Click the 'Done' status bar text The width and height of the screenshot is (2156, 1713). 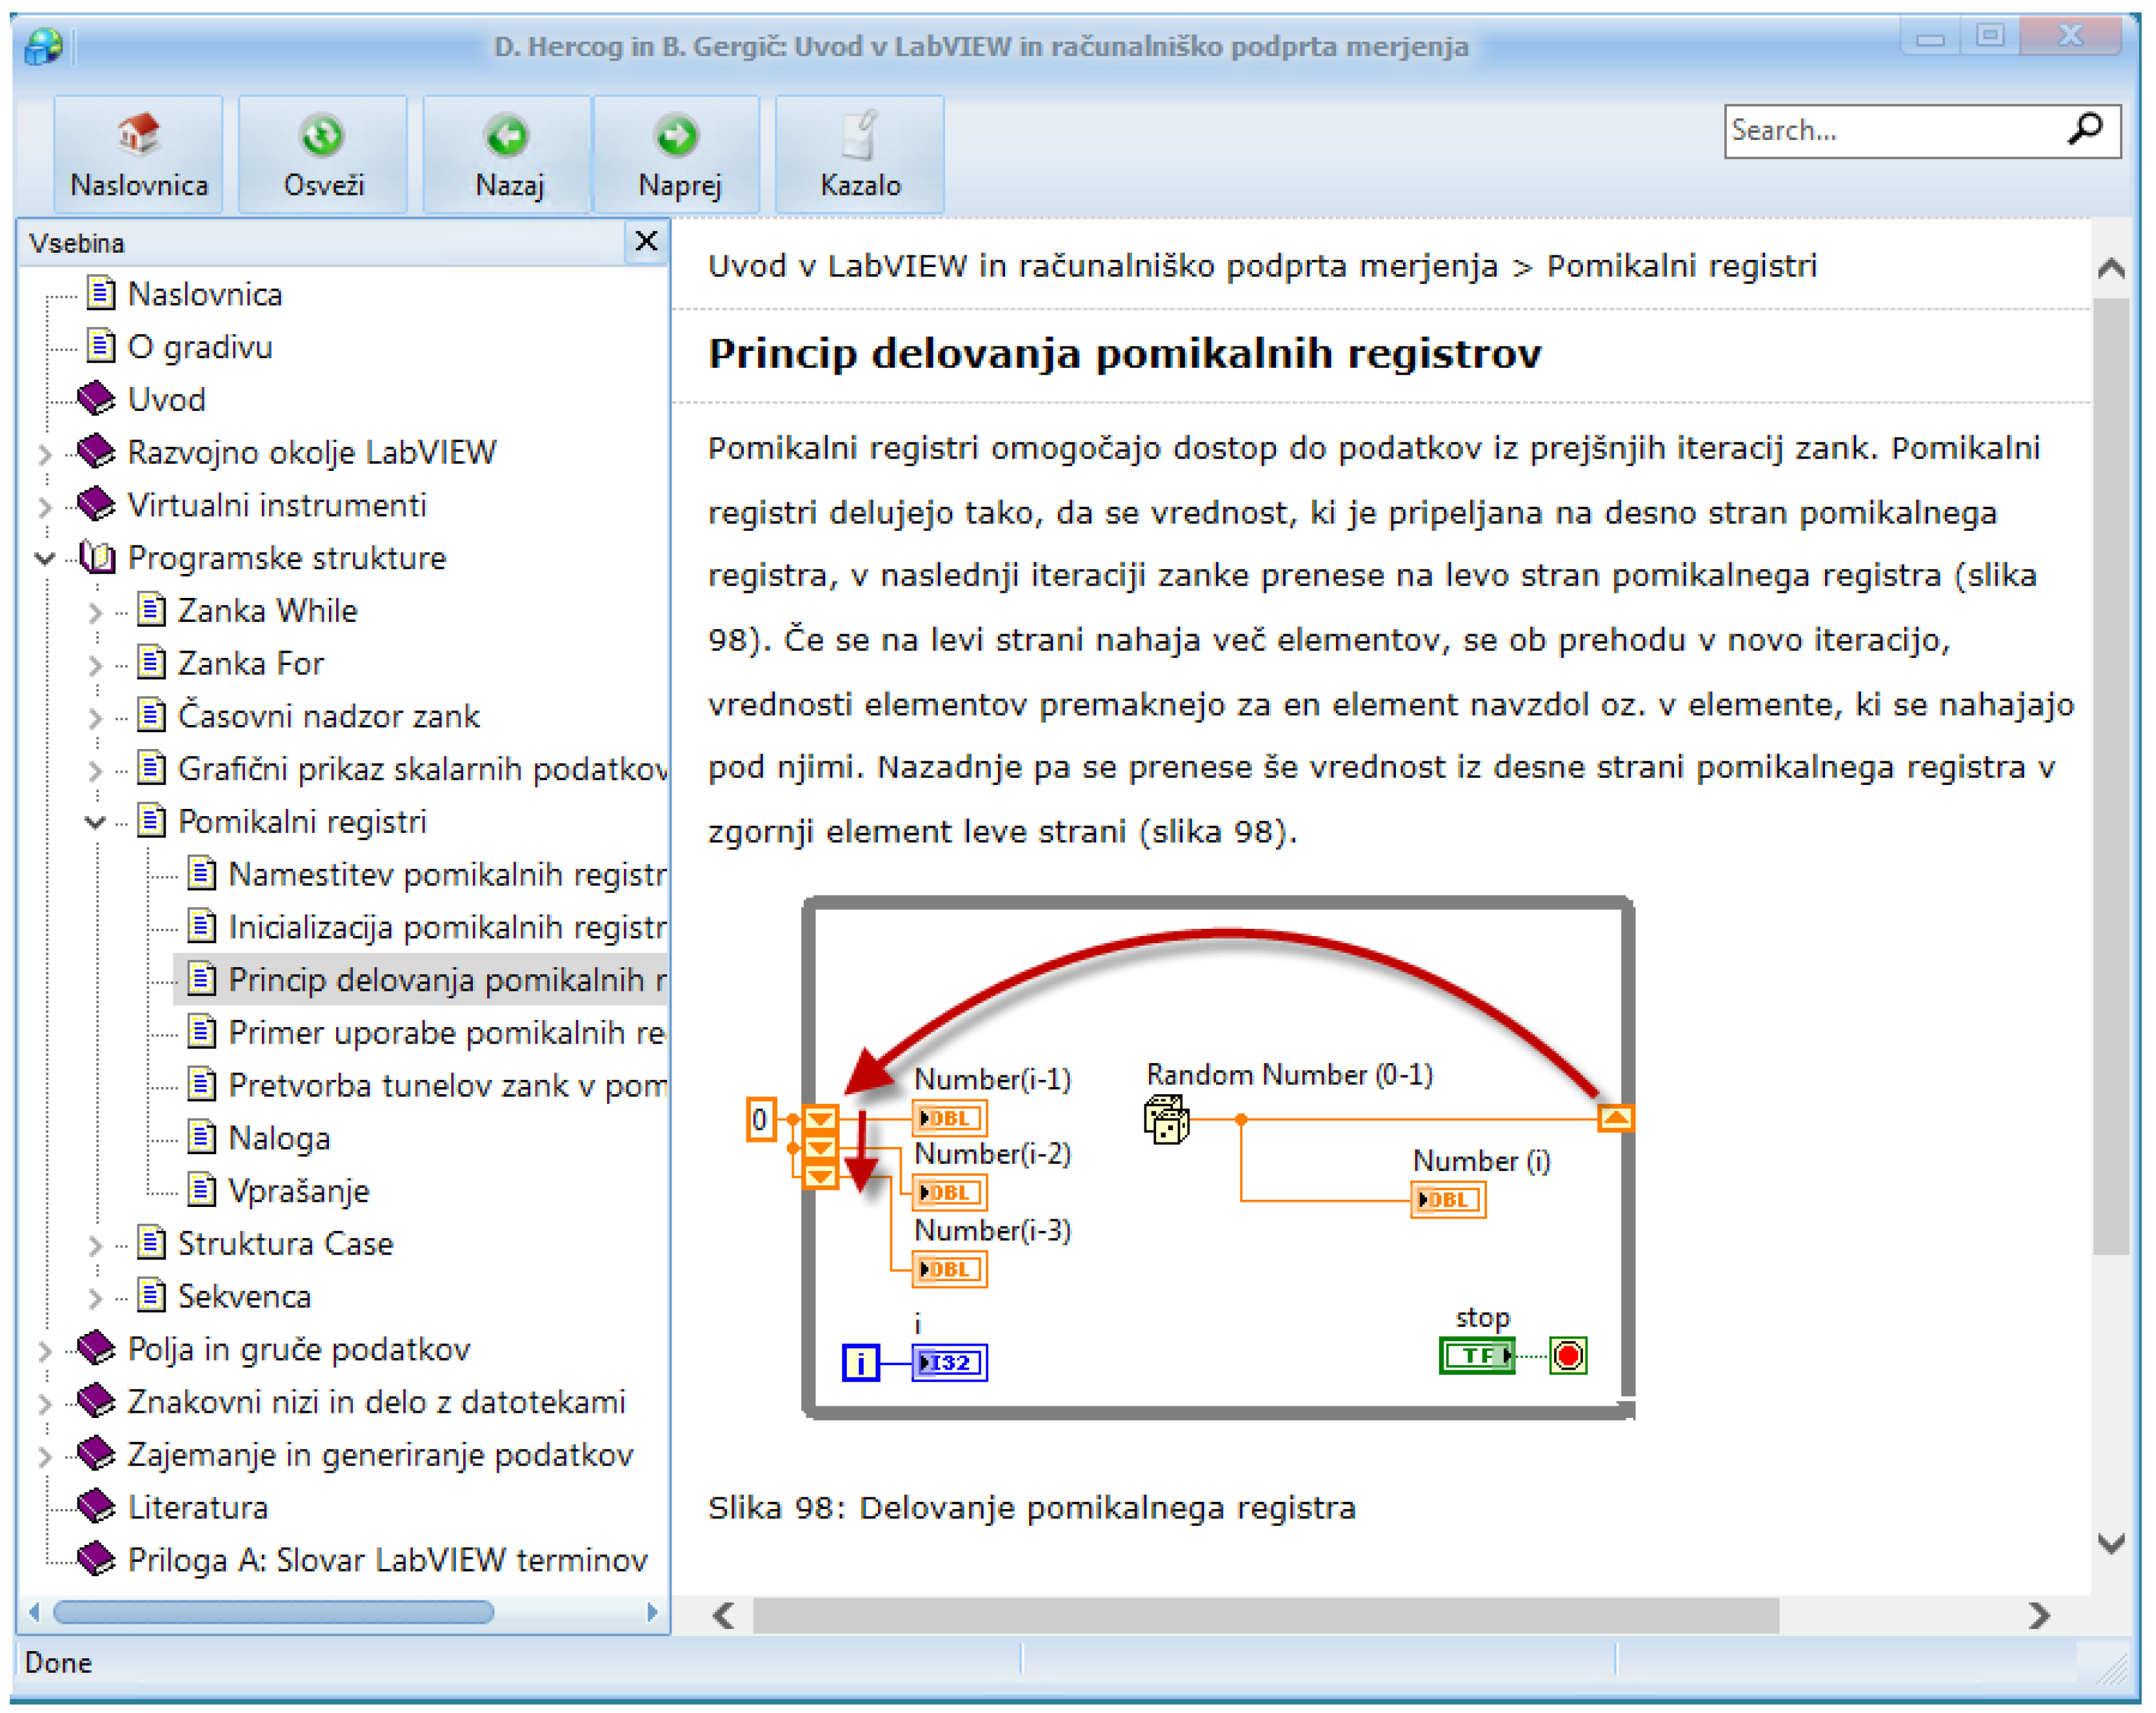pyautogui.click(x=58, y=1663)
